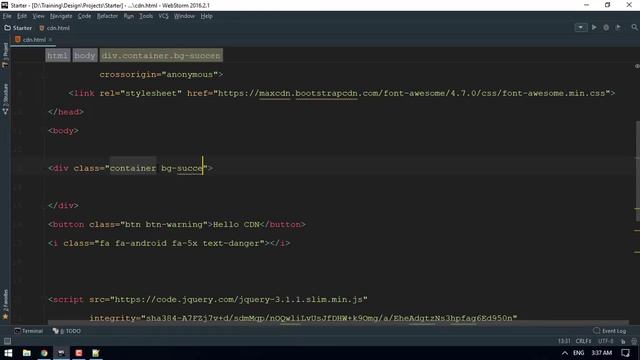Viewport: 640px width, 360px height.
Task: Open the Windows Start menu
Action: (x=8, y=353)
